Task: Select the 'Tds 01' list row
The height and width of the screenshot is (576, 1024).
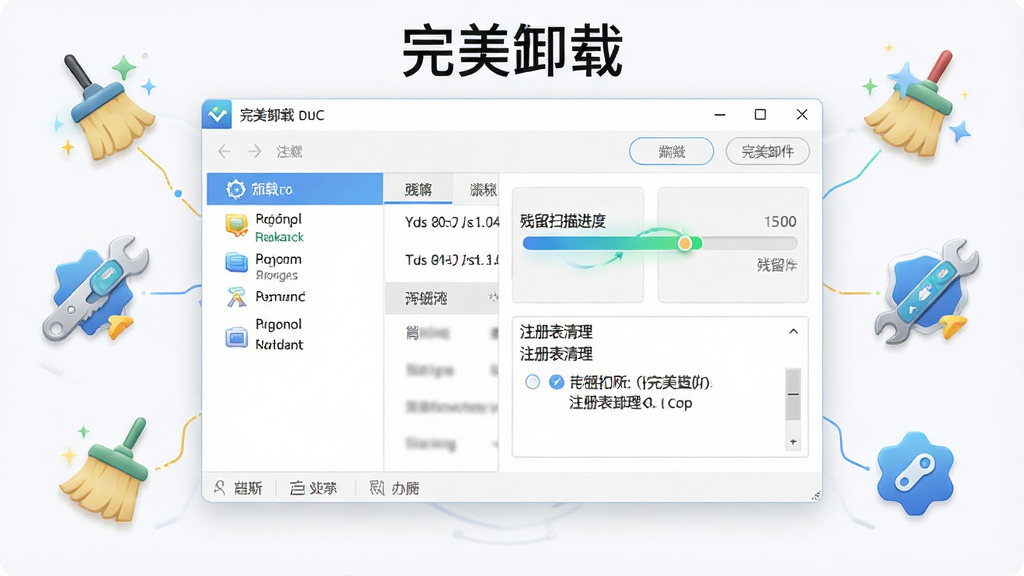Action: (x=441, y=260)
